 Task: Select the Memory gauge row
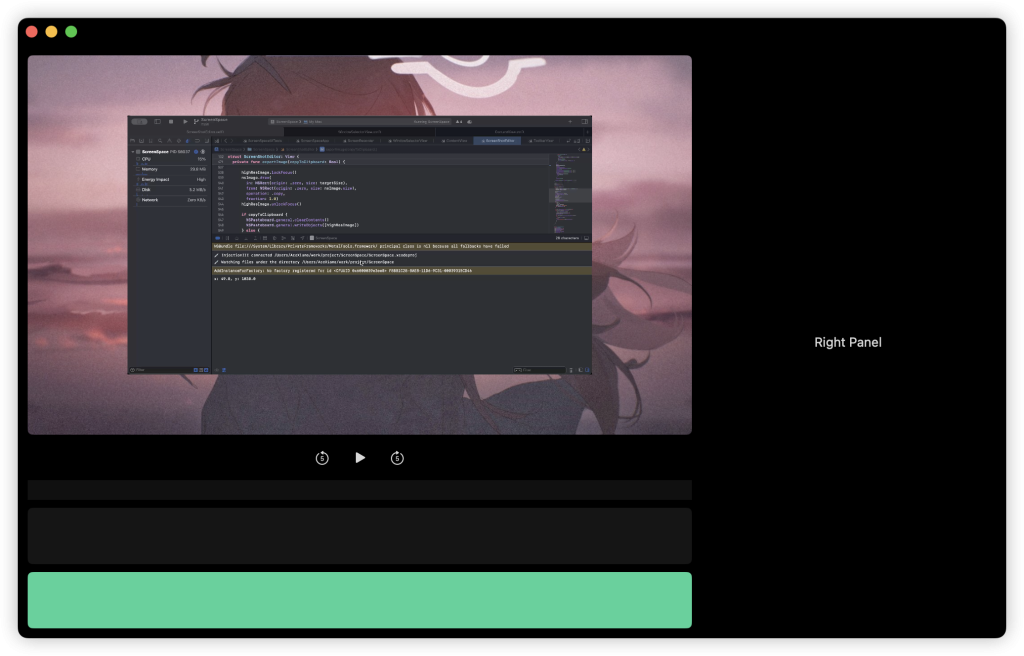(x=172, y=169)
